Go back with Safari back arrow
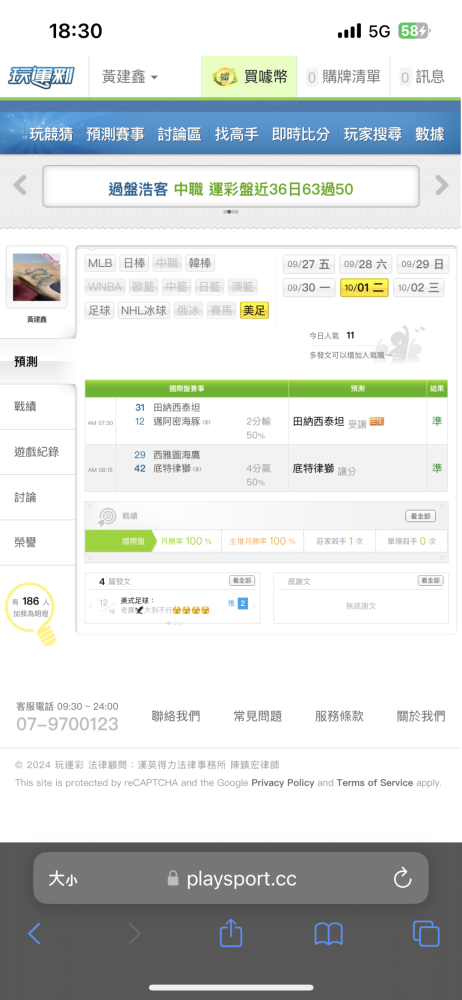Viewport: 462px width, 1000px height. tap(34, 934)
